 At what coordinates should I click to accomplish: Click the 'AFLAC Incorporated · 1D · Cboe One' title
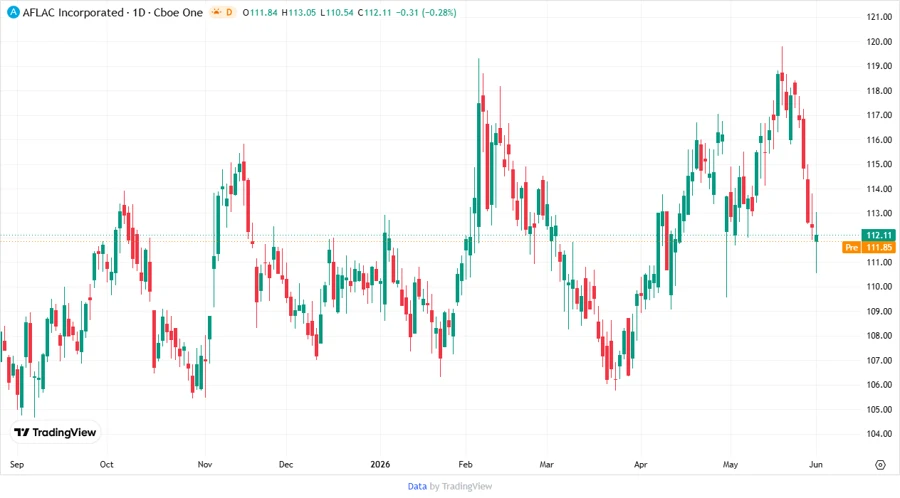(112, 12)
